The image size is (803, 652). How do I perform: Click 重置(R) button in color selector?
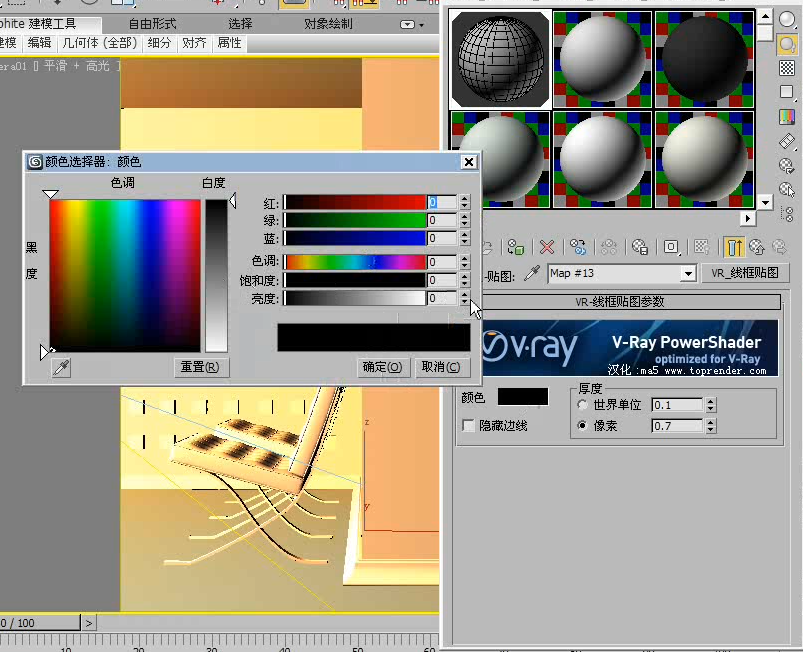tap(200, 367)
